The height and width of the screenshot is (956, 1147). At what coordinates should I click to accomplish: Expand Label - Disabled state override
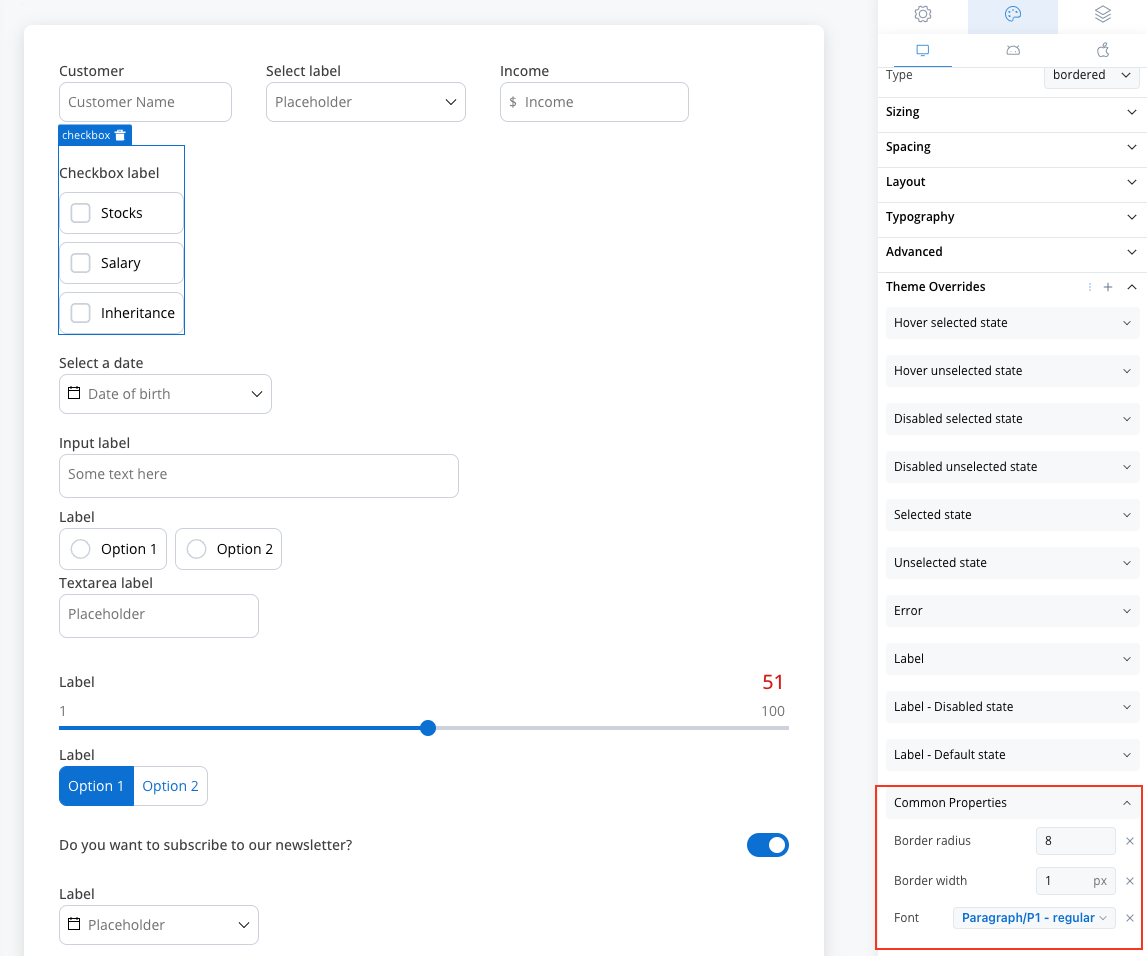pyautogui.click(x=1012, y=707)
